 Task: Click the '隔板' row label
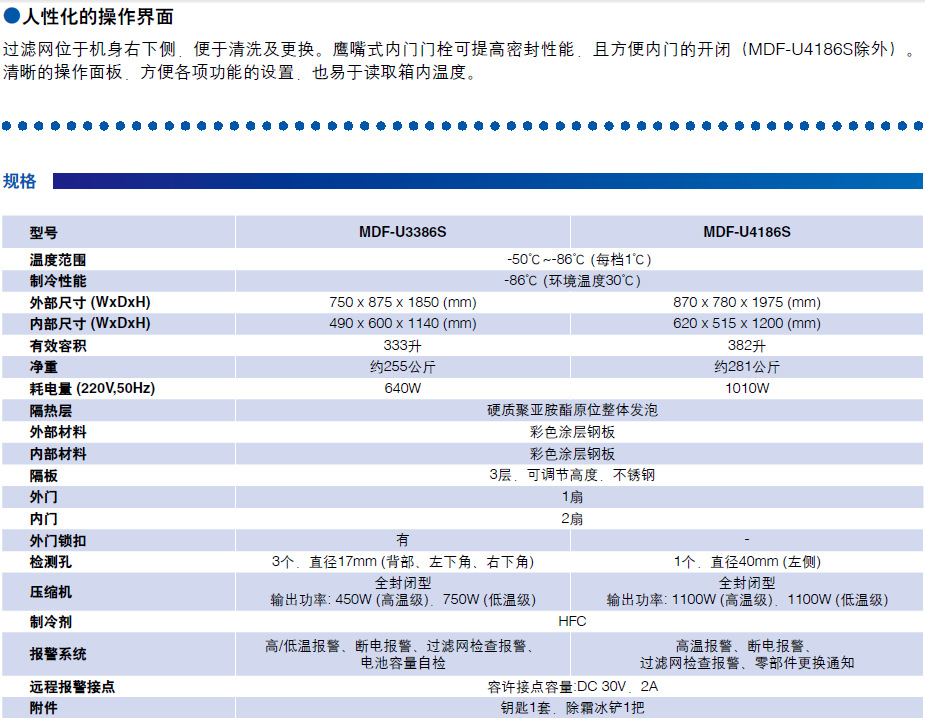[x=44, y=476]
